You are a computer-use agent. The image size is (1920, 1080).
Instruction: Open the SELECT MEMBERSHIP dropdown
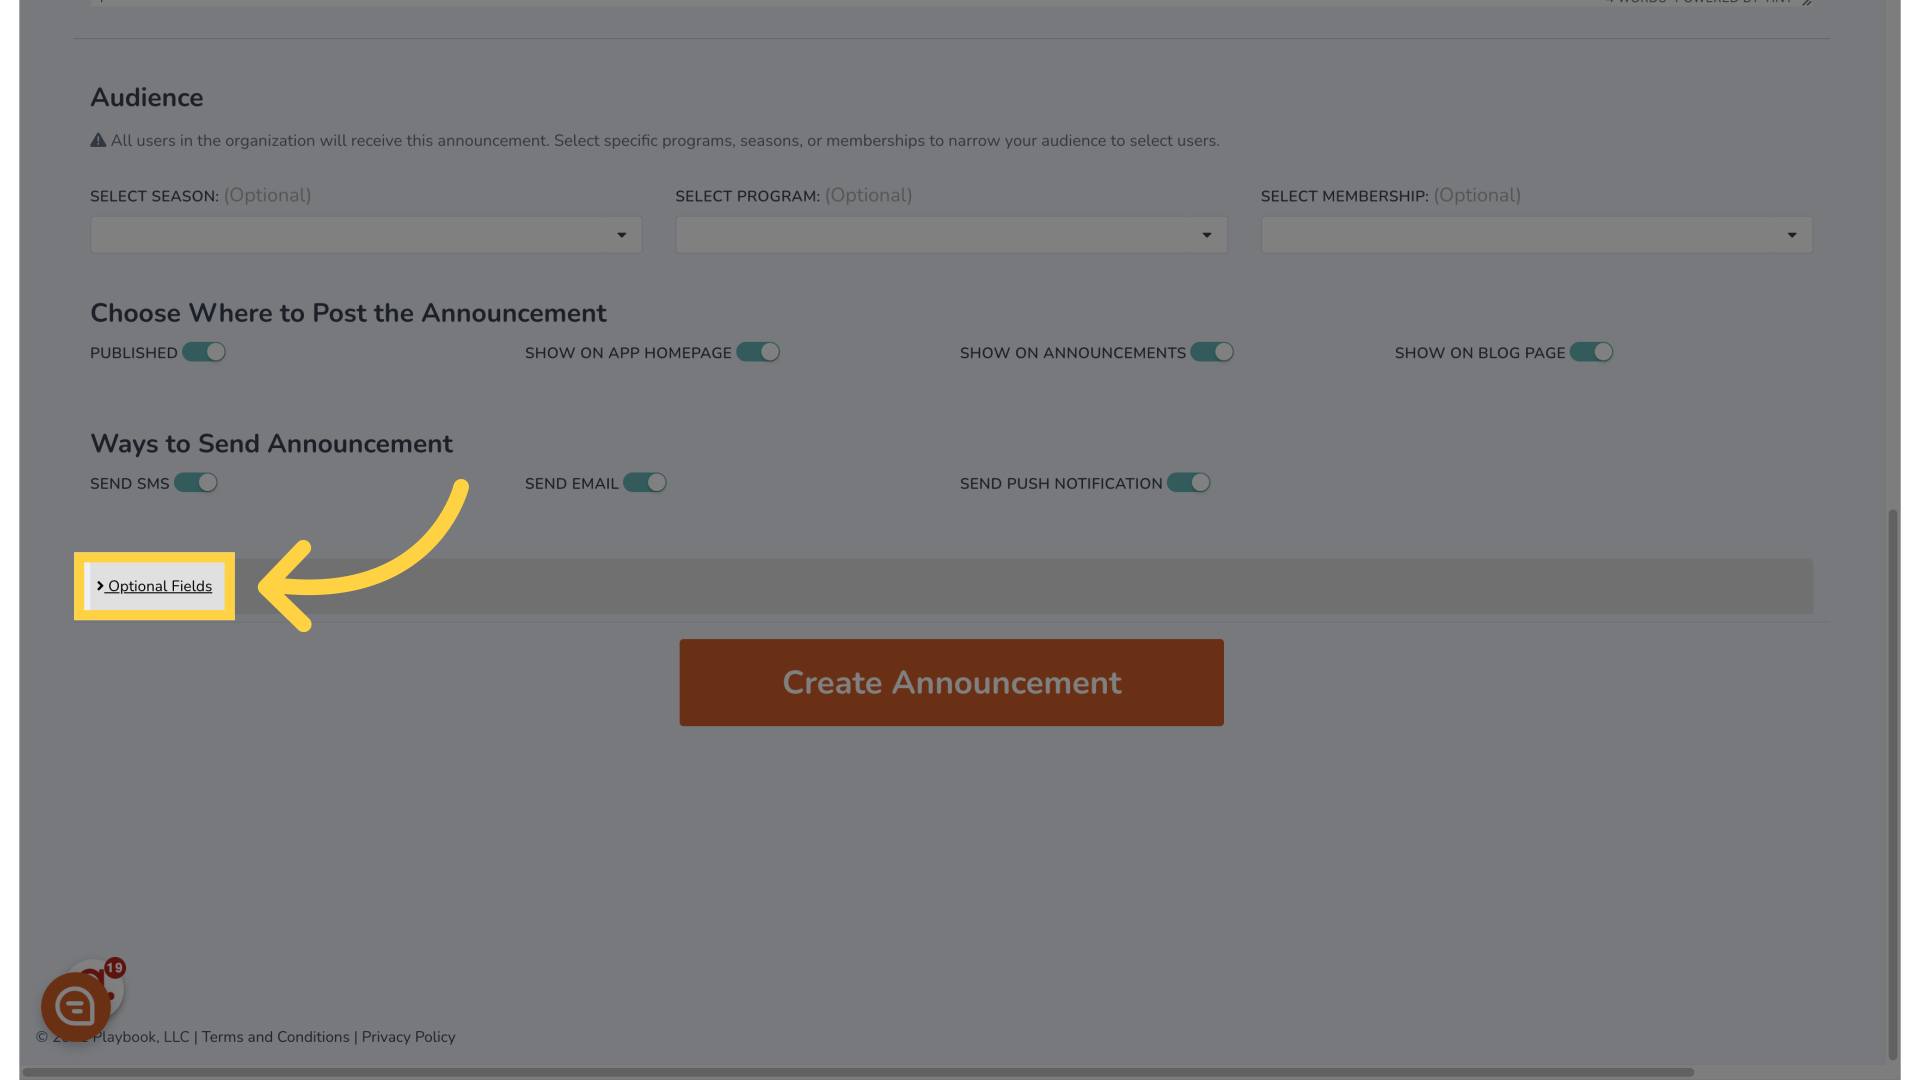point(1536,235)
